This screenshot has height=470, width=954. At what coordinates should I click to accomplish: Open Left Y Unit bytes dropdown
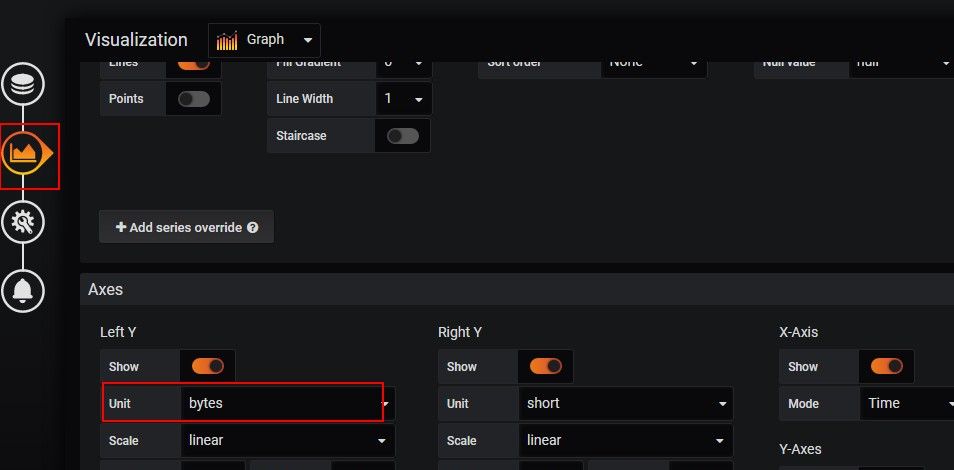click(288, 403)
